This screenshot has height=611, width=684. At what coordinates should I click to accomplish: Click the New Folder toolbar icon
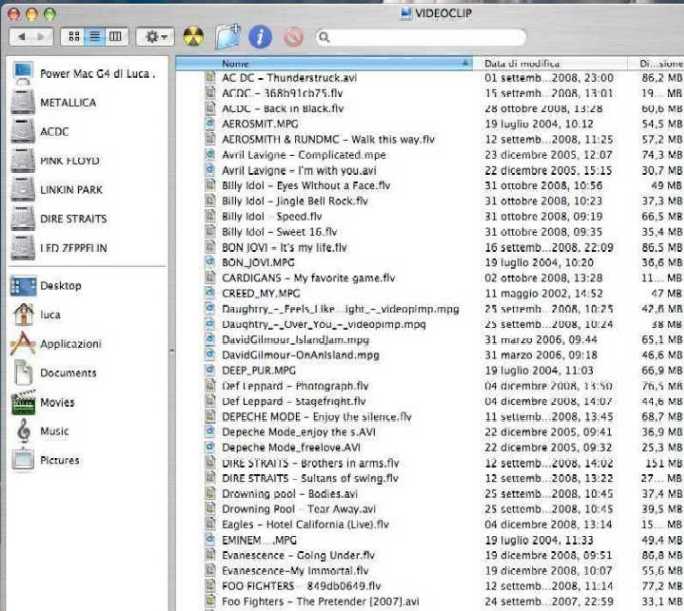pos(228,36)
